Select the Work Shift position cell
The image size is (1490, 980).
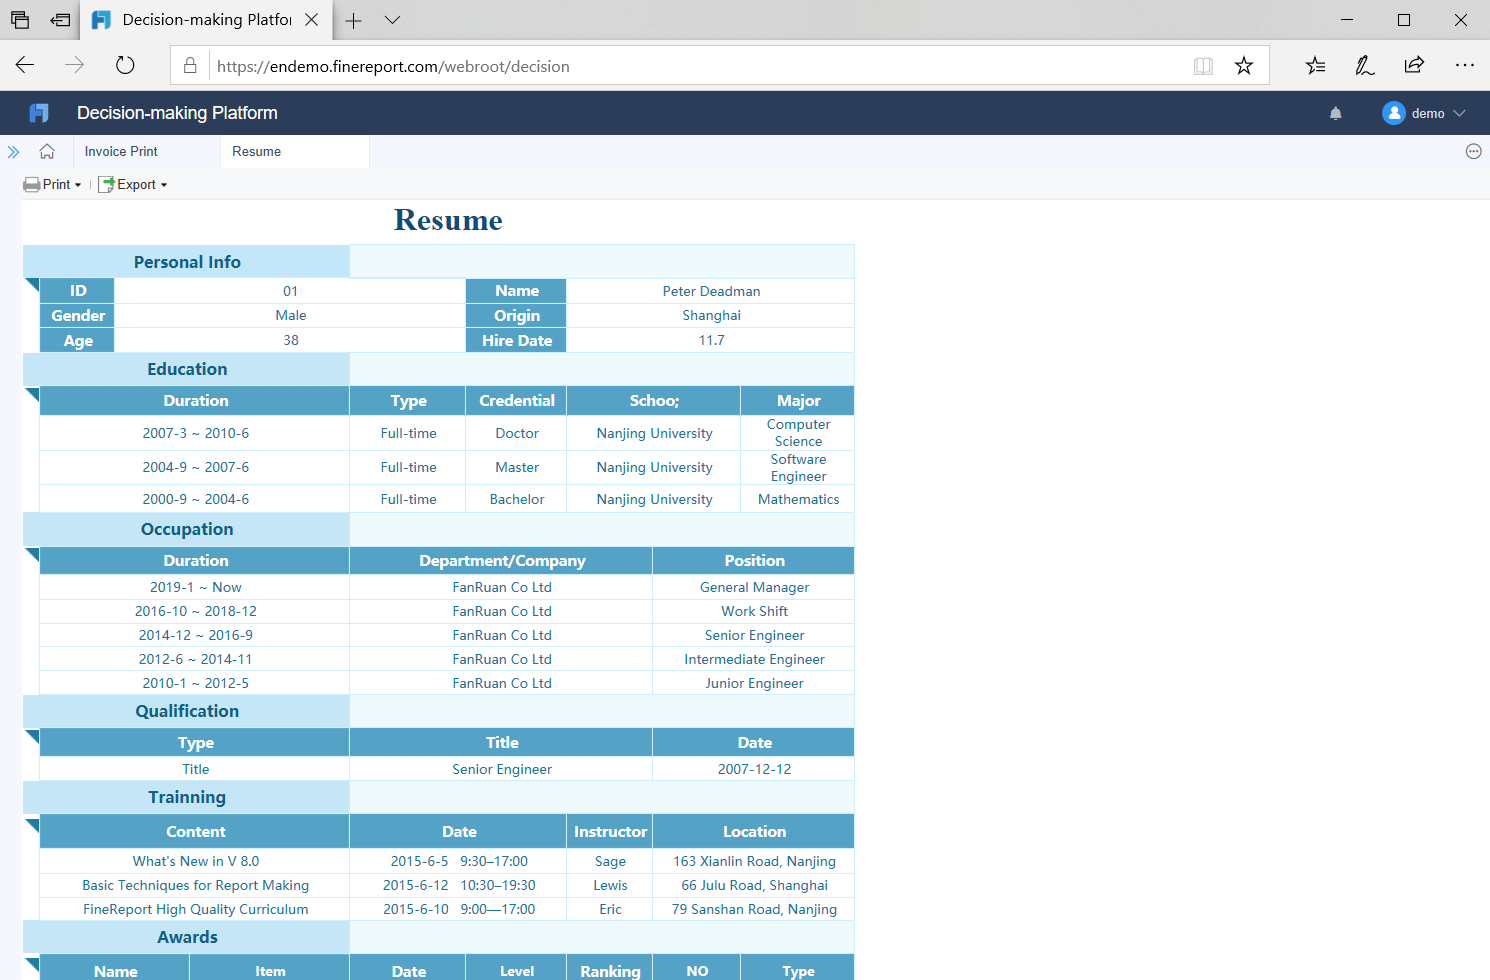(754, 611)
